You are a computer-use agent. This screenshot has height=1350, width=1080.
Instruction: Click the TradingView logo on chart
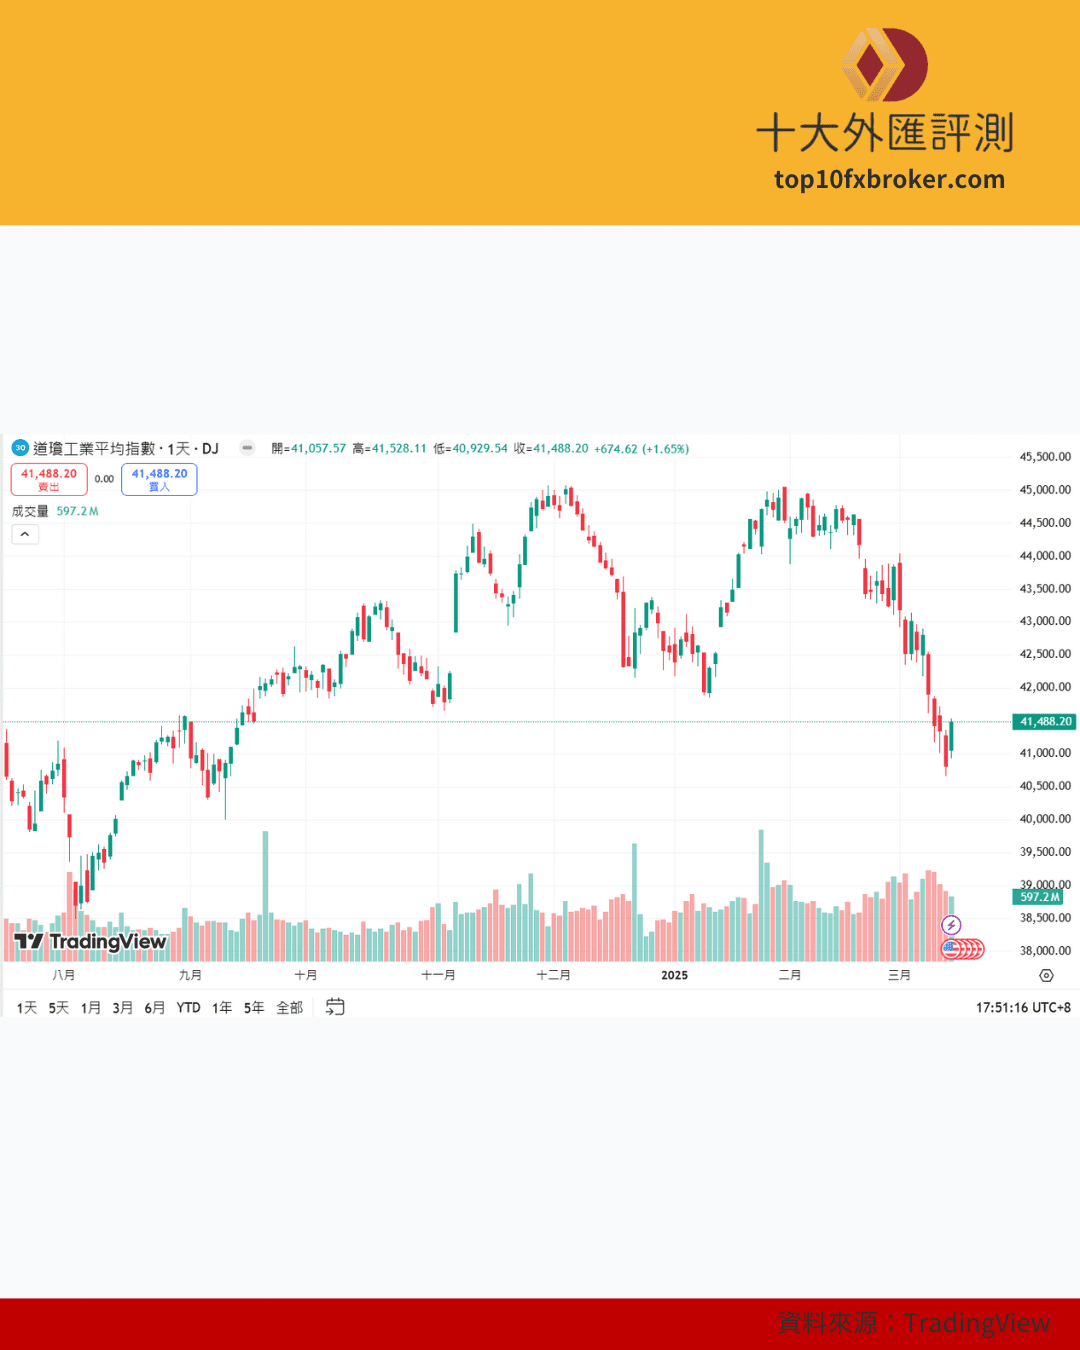[90, 942]
